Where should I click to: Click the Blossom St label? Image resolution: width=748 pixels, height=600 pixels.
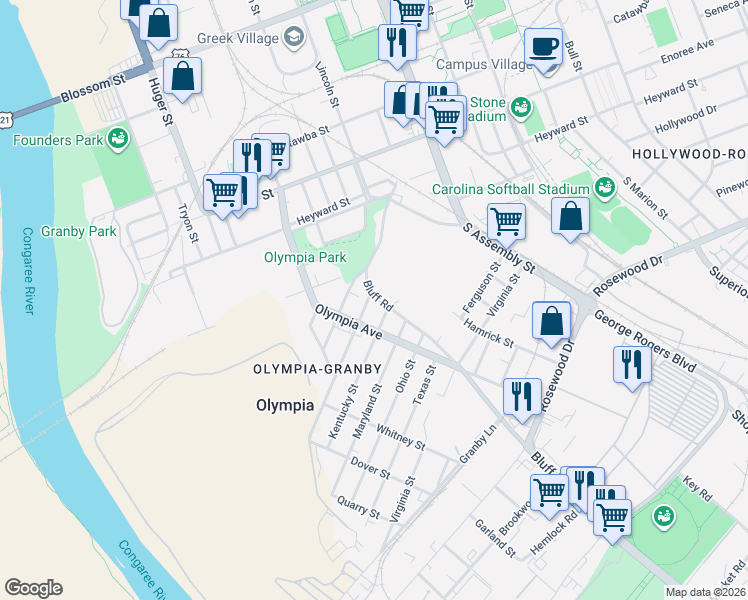[x=93, y=88]
